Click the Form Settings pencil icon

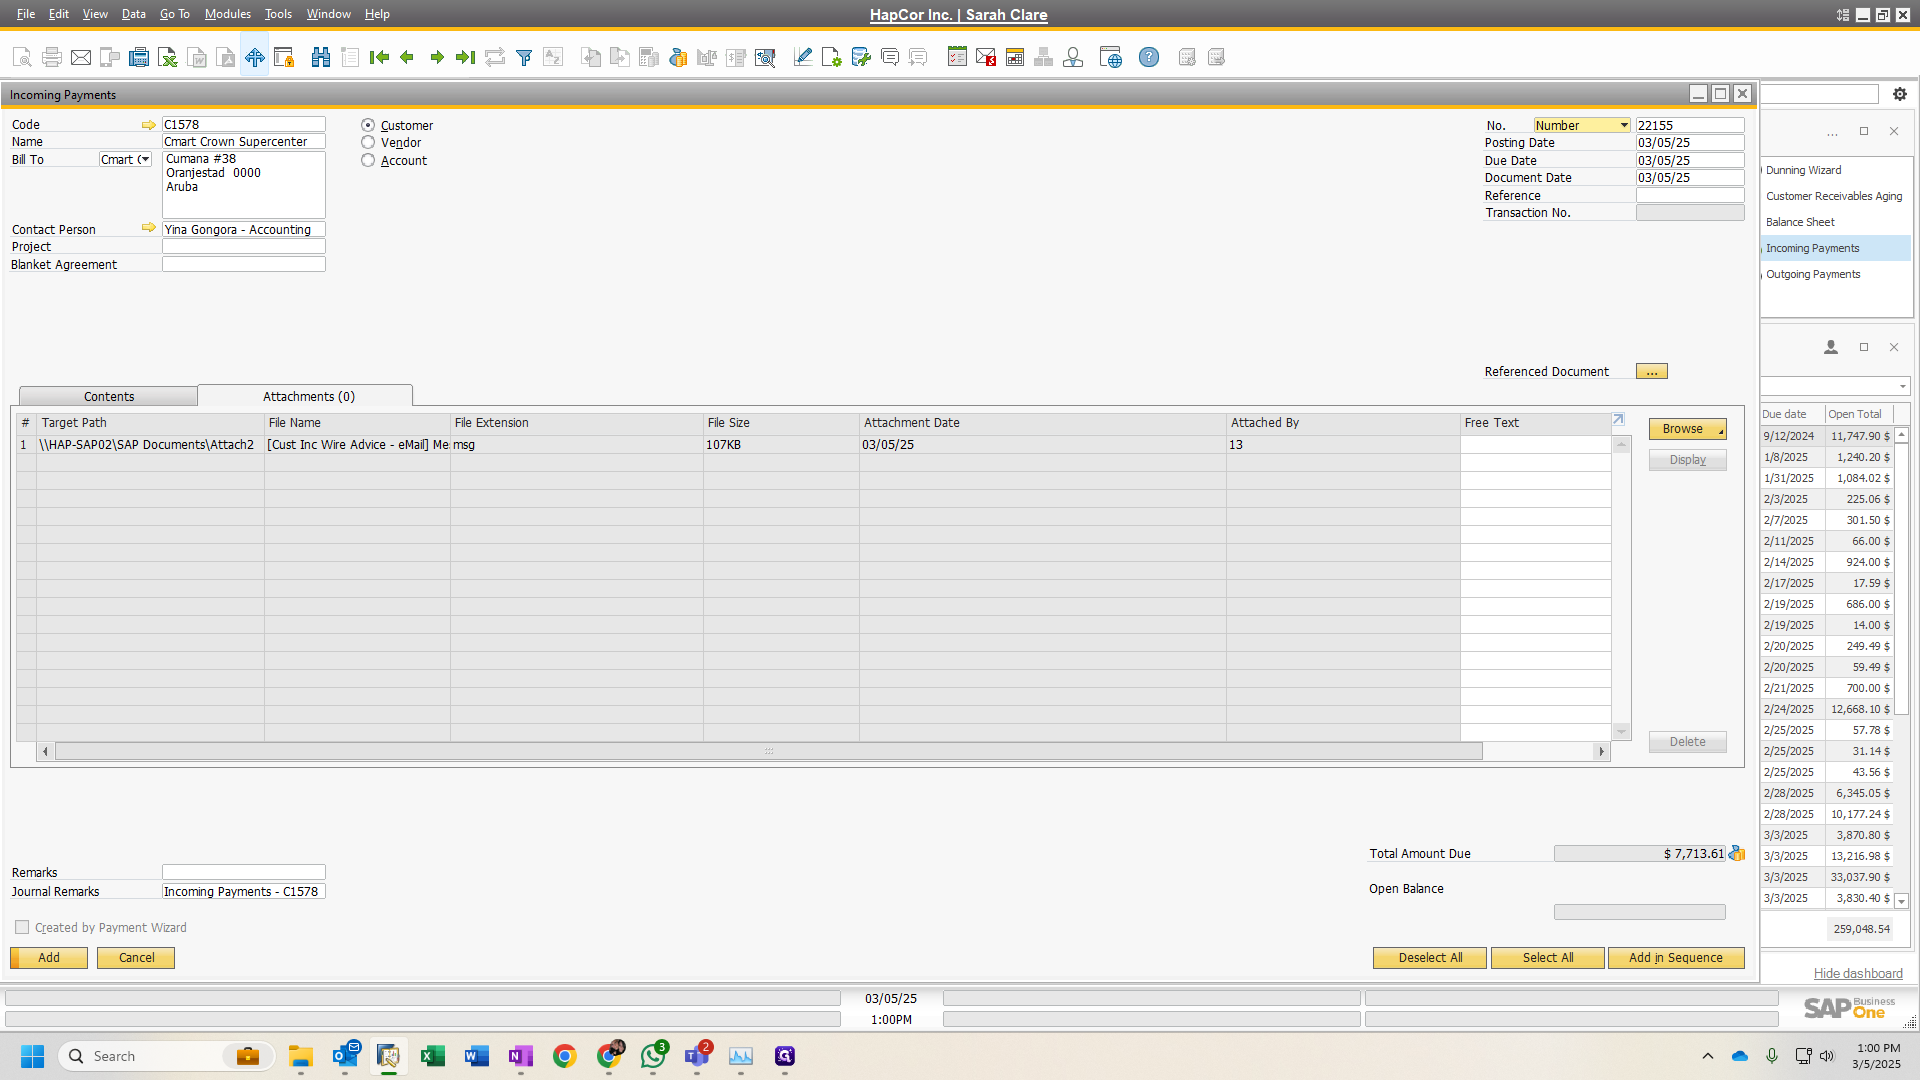[x=802, y=57]
